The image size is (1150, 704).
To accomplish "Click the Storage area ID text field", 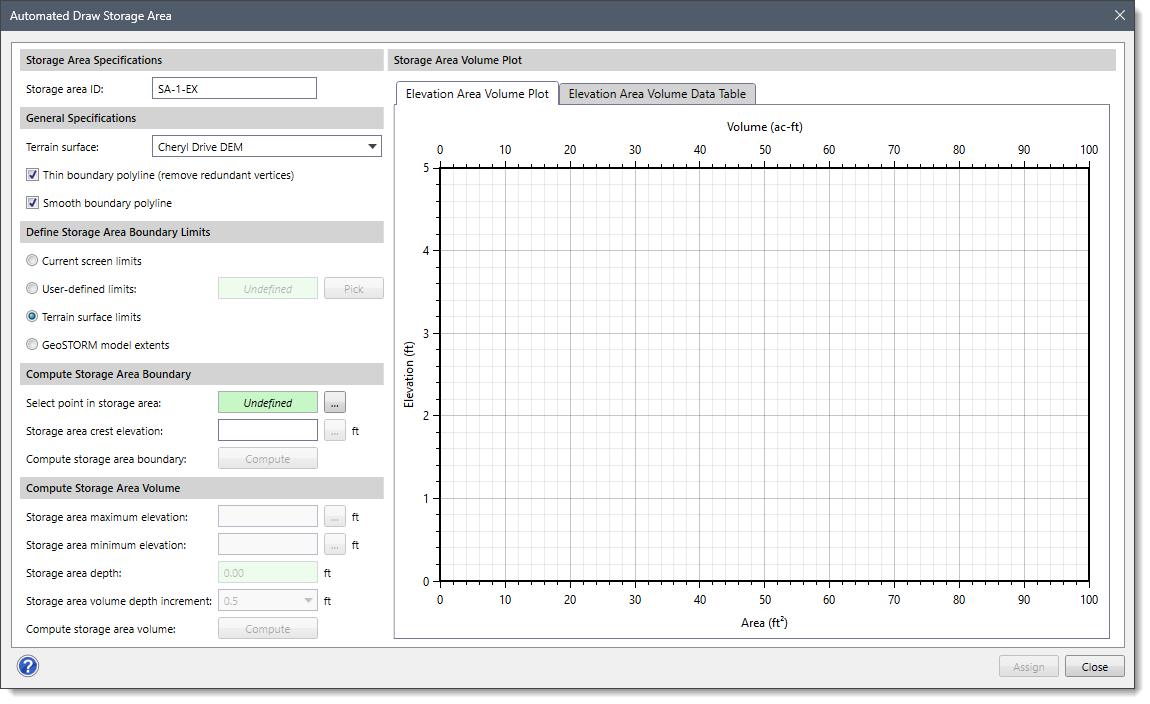I will tap(234, 89).
